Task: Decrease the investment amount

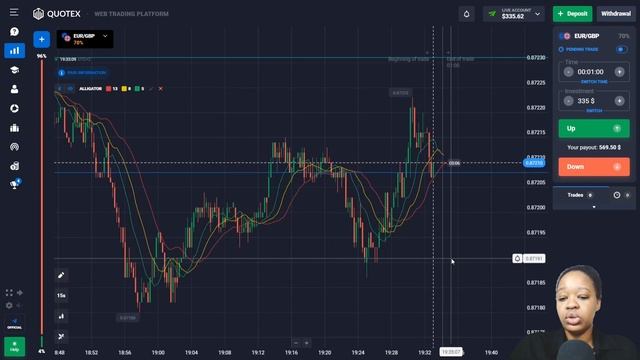Action: pos(568,101)
